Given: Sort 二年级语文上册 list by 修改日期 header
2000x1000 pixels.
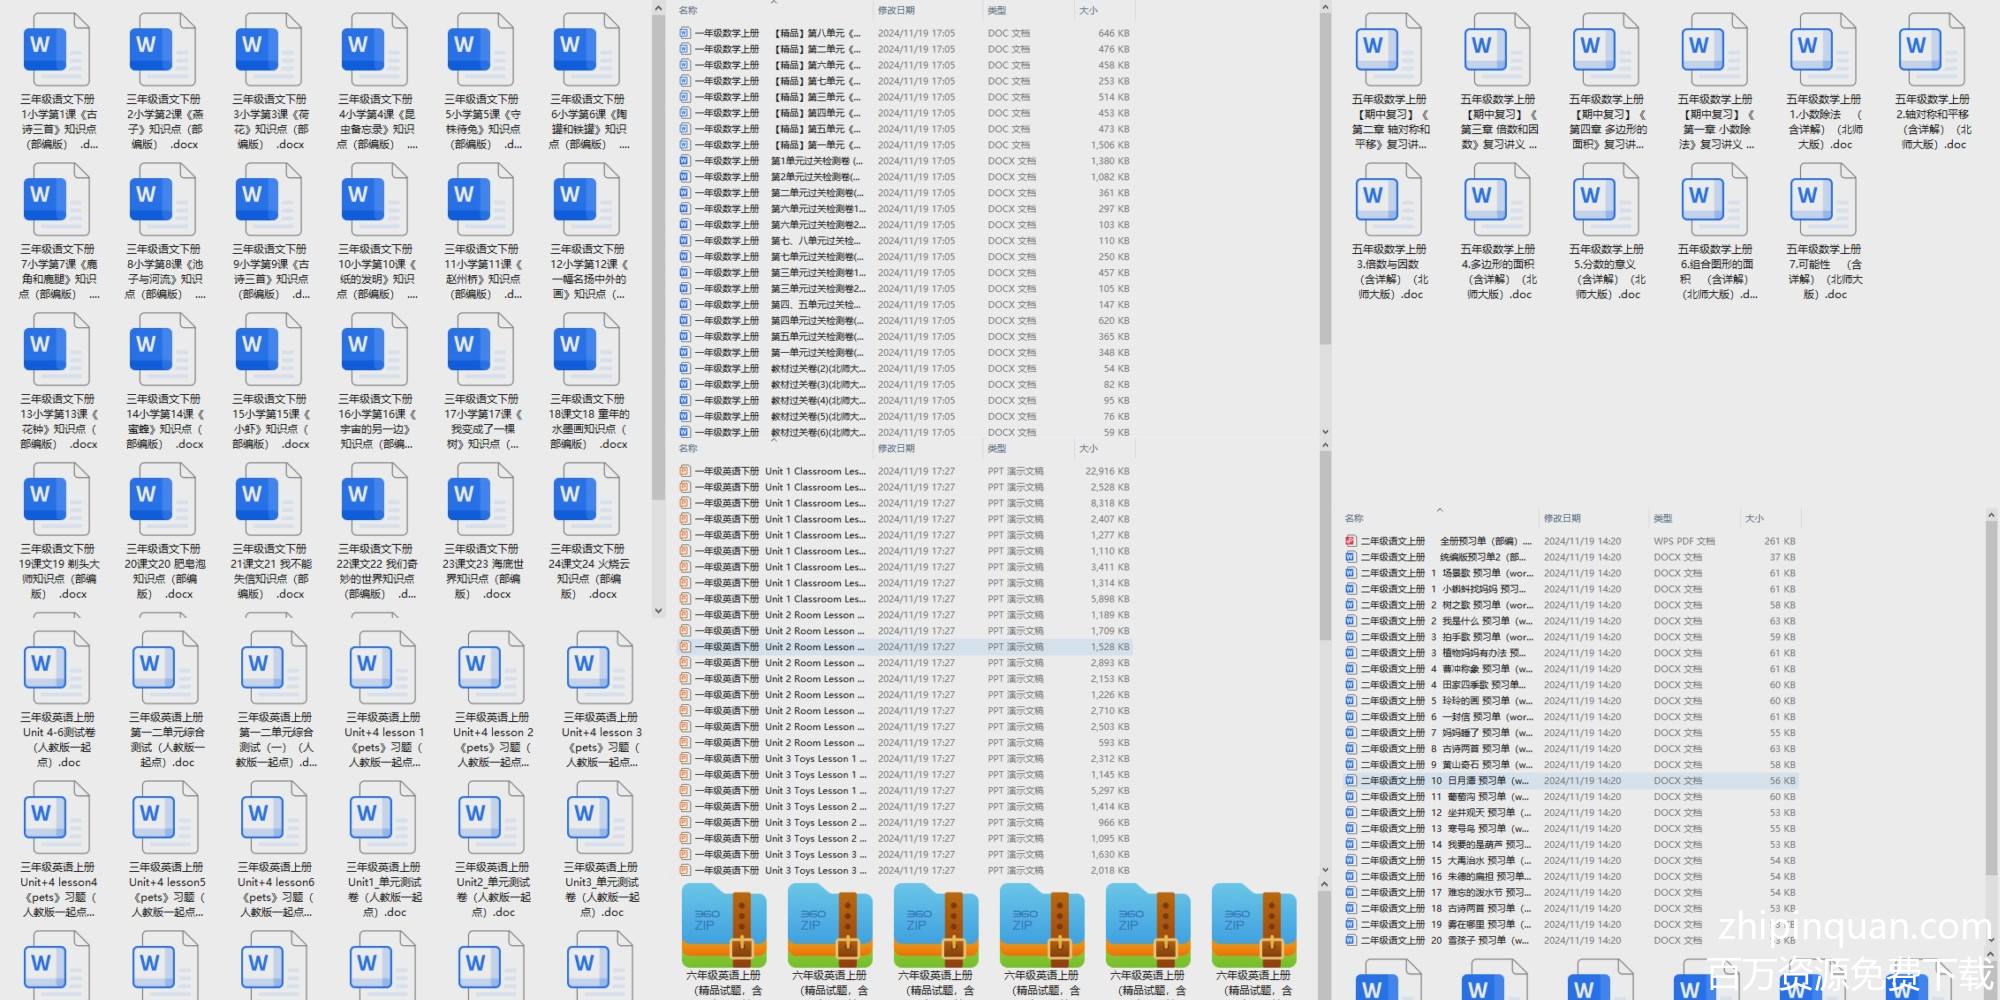Looking at the screenshot, I should tap(1562, 518).
